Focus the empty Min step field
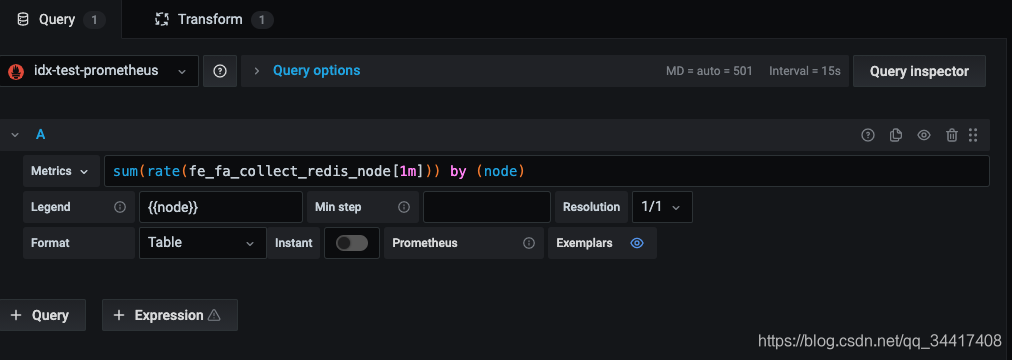This screenshot has height=360, width=1012. click(487, 207)
